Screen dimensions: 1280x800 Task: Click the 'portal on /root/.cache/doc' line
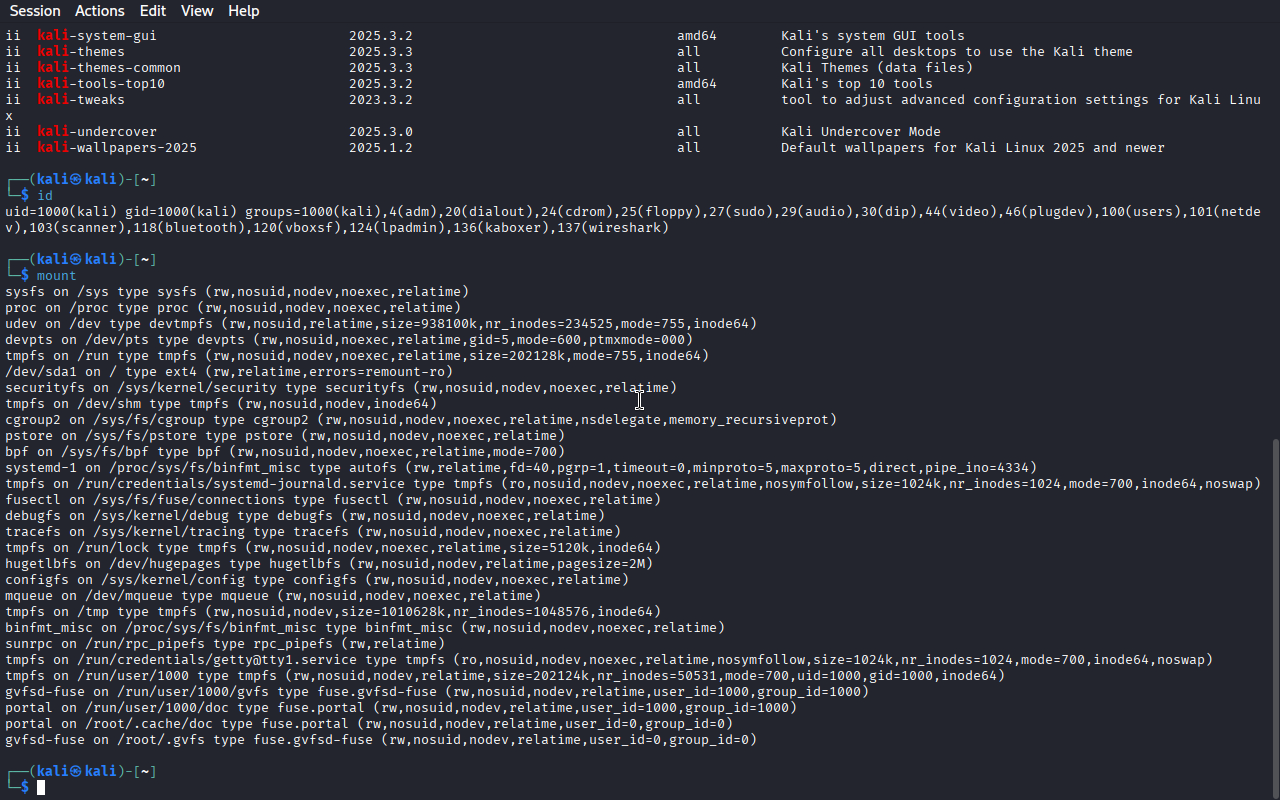369,724
